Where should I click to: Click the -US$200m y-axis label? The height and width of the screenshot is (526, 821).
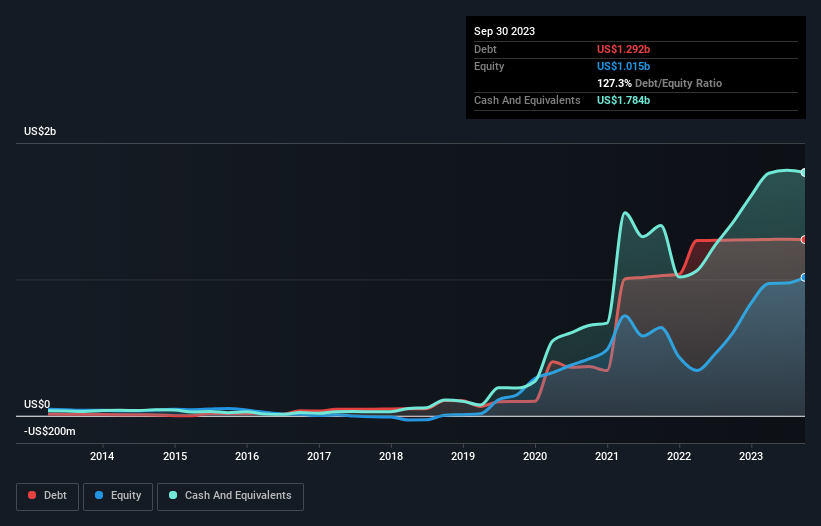tap(50, 431)
